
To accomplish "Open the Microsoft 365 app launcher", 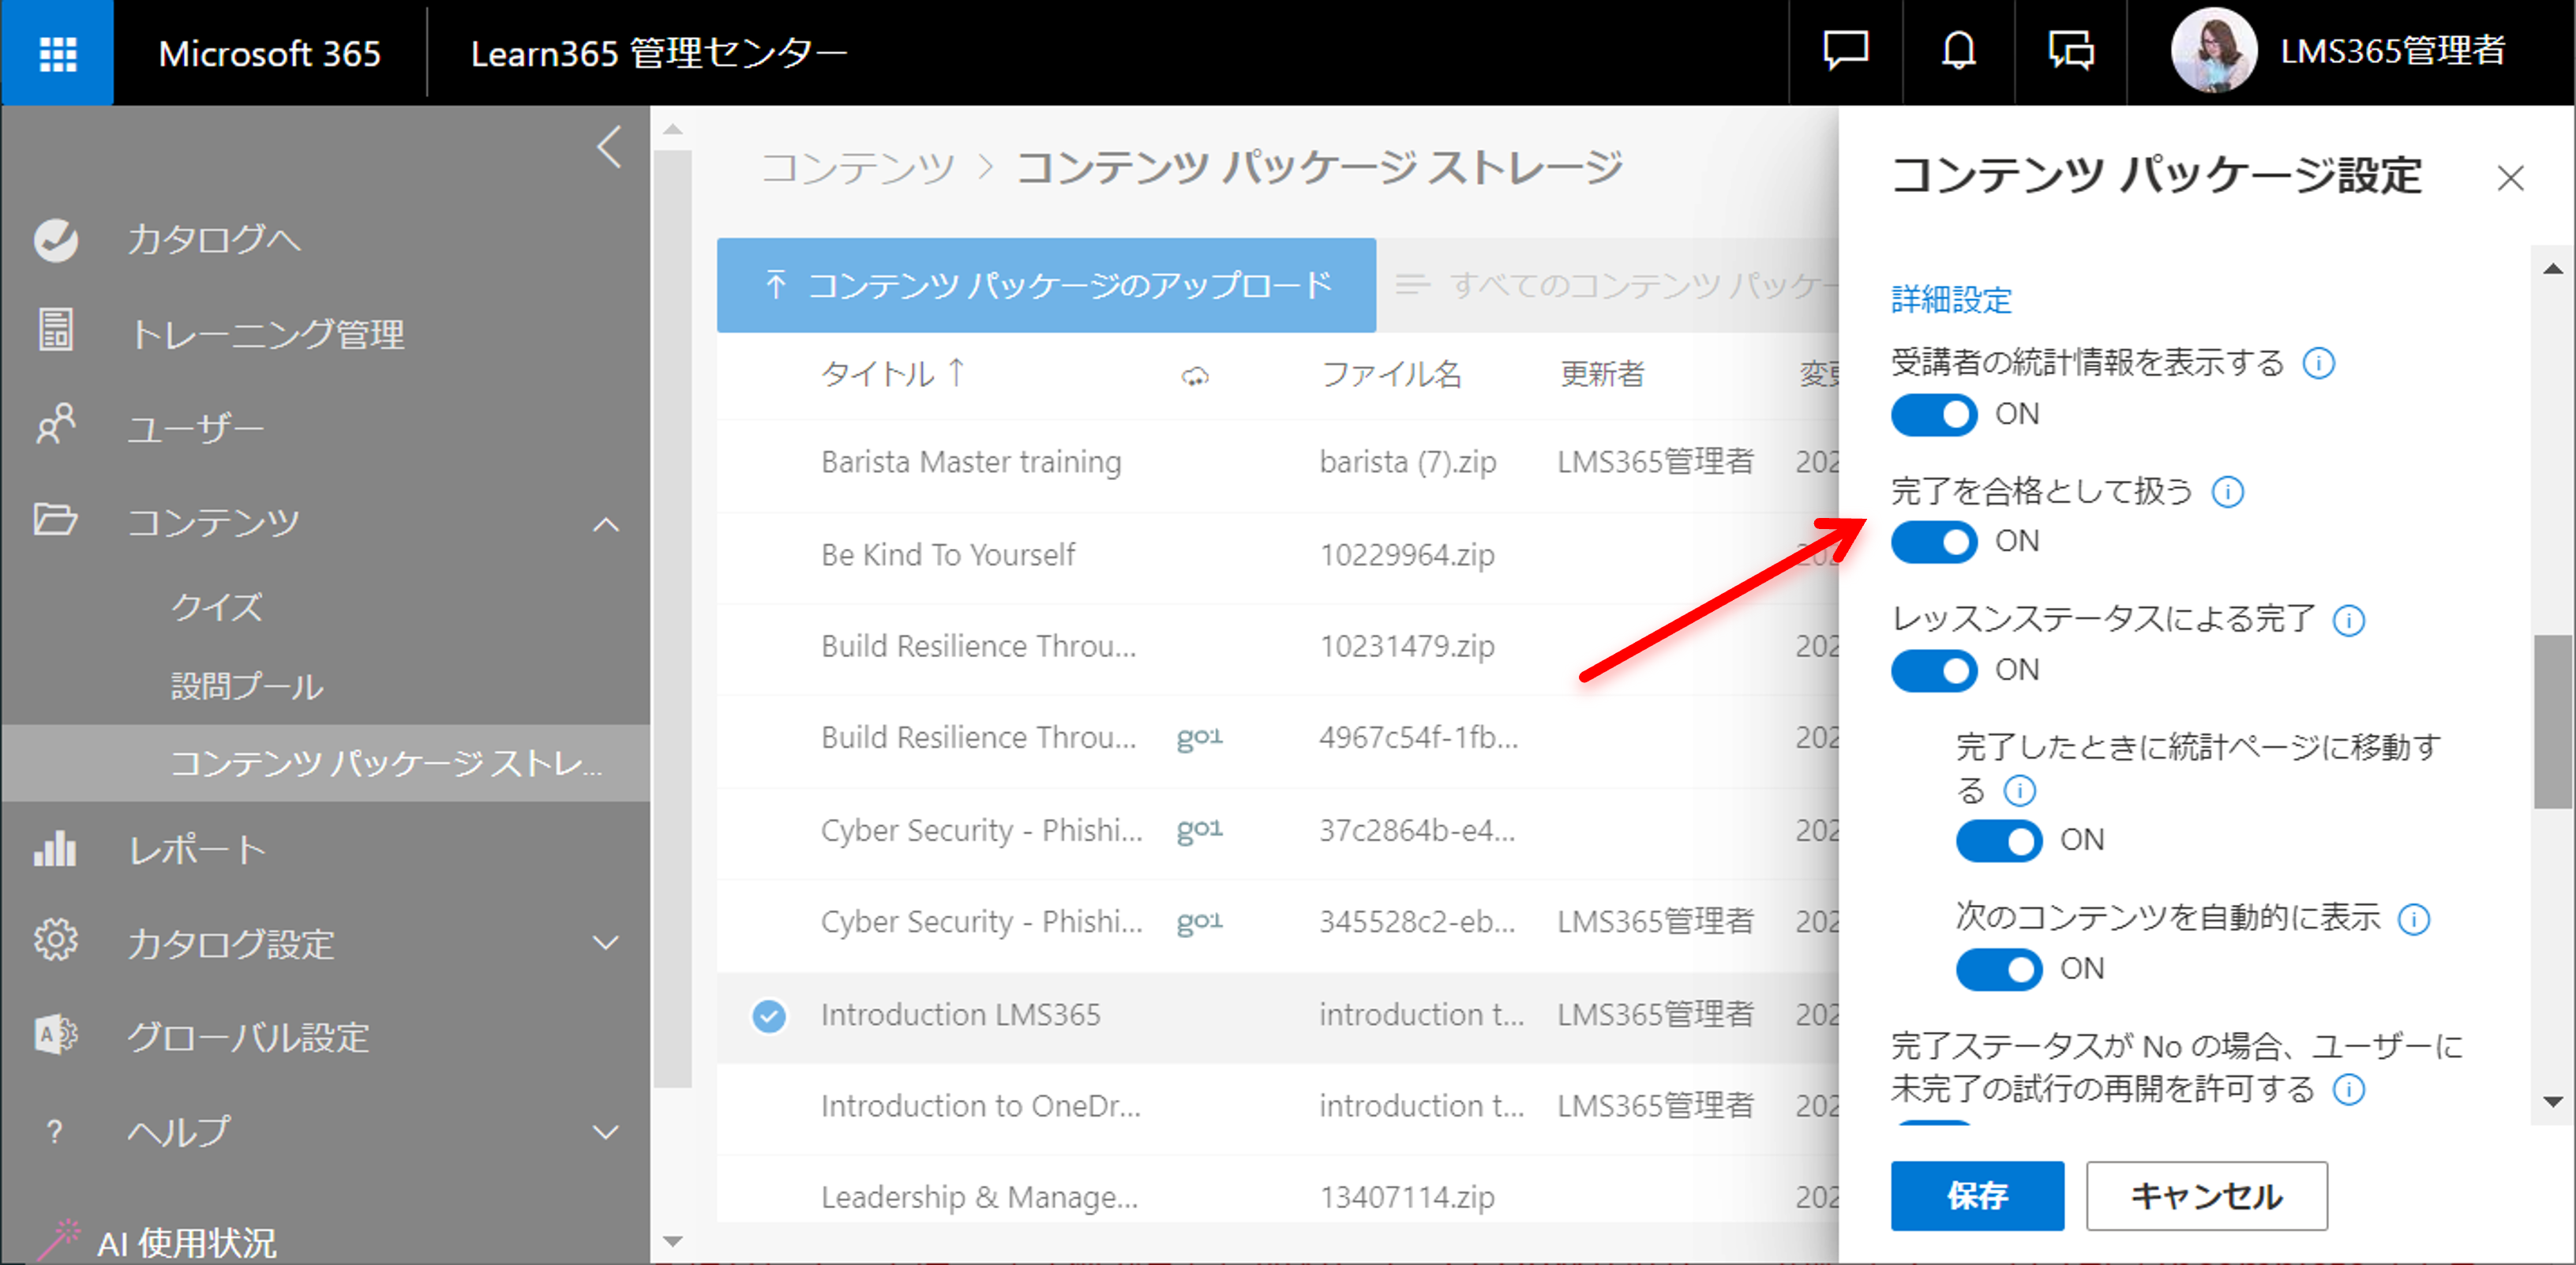I will point(57,52).
